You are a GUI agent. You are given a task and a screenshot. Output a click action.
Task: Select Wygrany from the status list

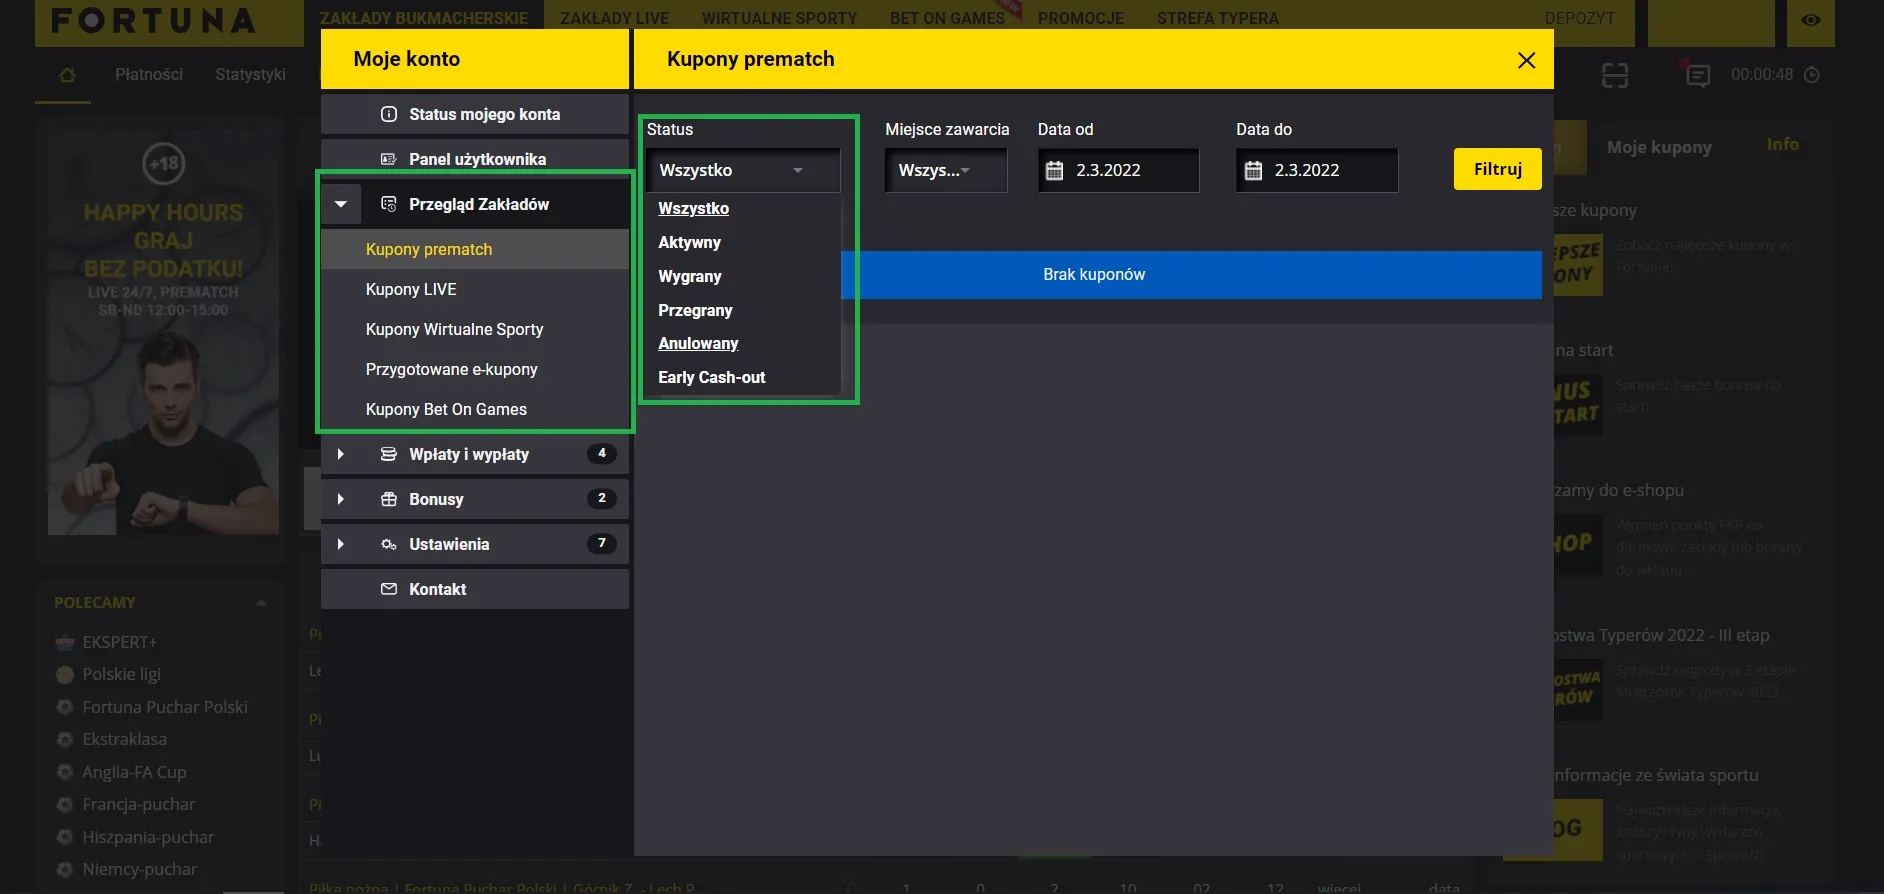pyautogui.click(x=690, y=276)
